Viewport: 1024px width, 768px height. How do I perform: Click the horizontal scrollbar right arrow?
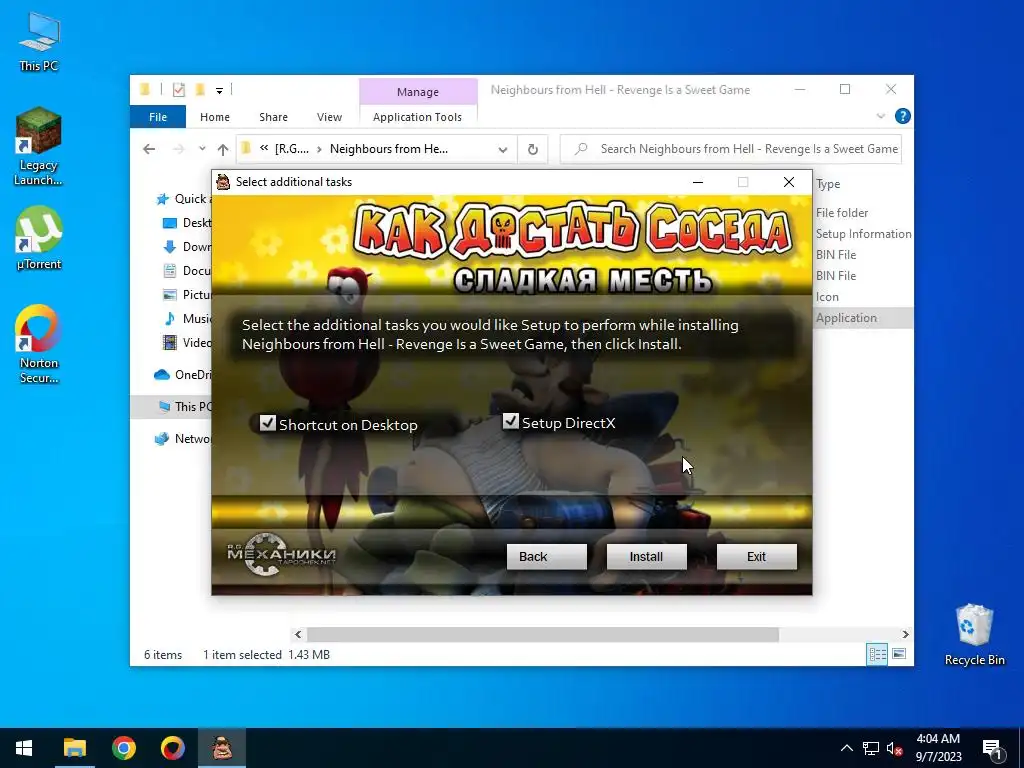coord(905,634)
